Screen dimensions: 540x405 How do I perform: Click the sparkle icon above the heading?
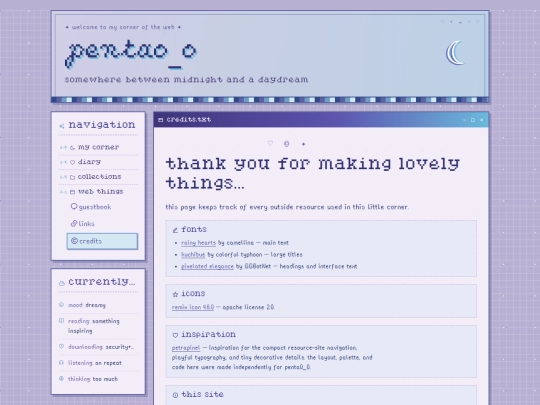(303, 144)
